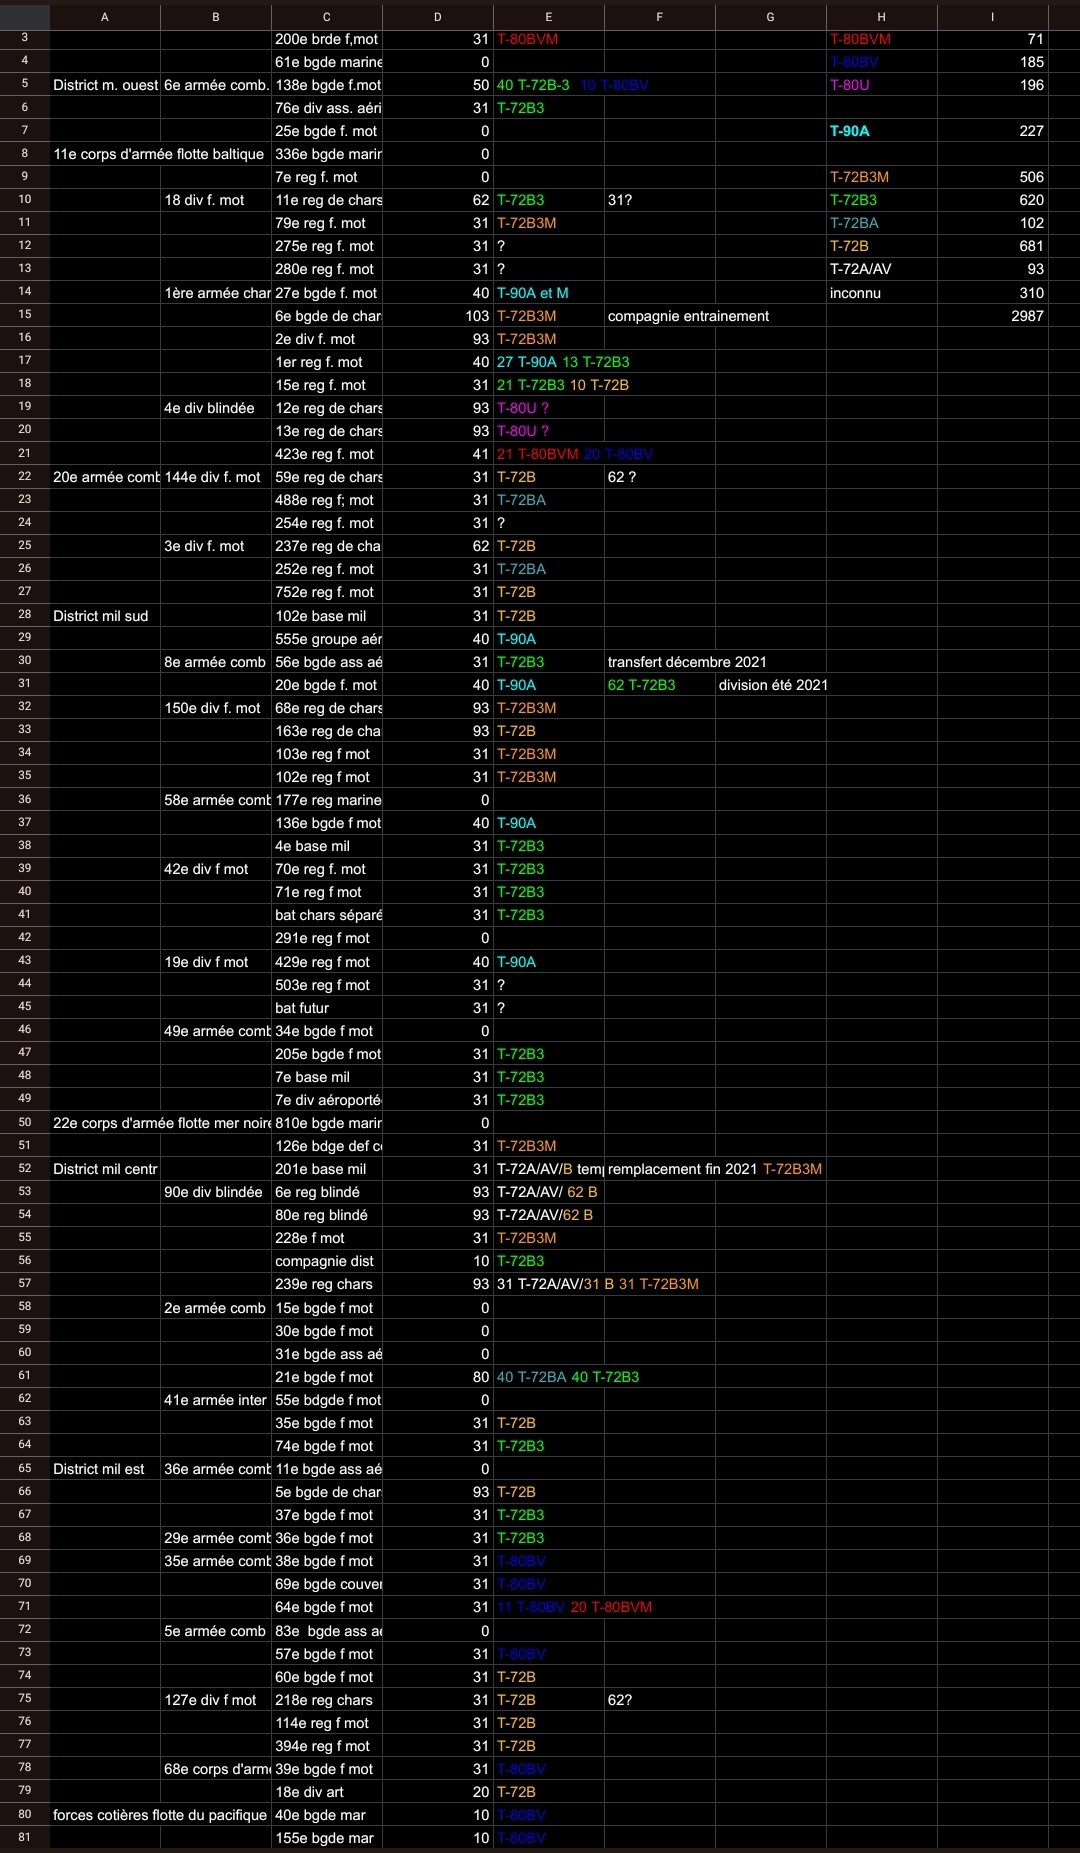Viewport: 1080px width, 1853px height.
Task: Select the 'compagnie dist' cell
Action: pos(325,1261)
